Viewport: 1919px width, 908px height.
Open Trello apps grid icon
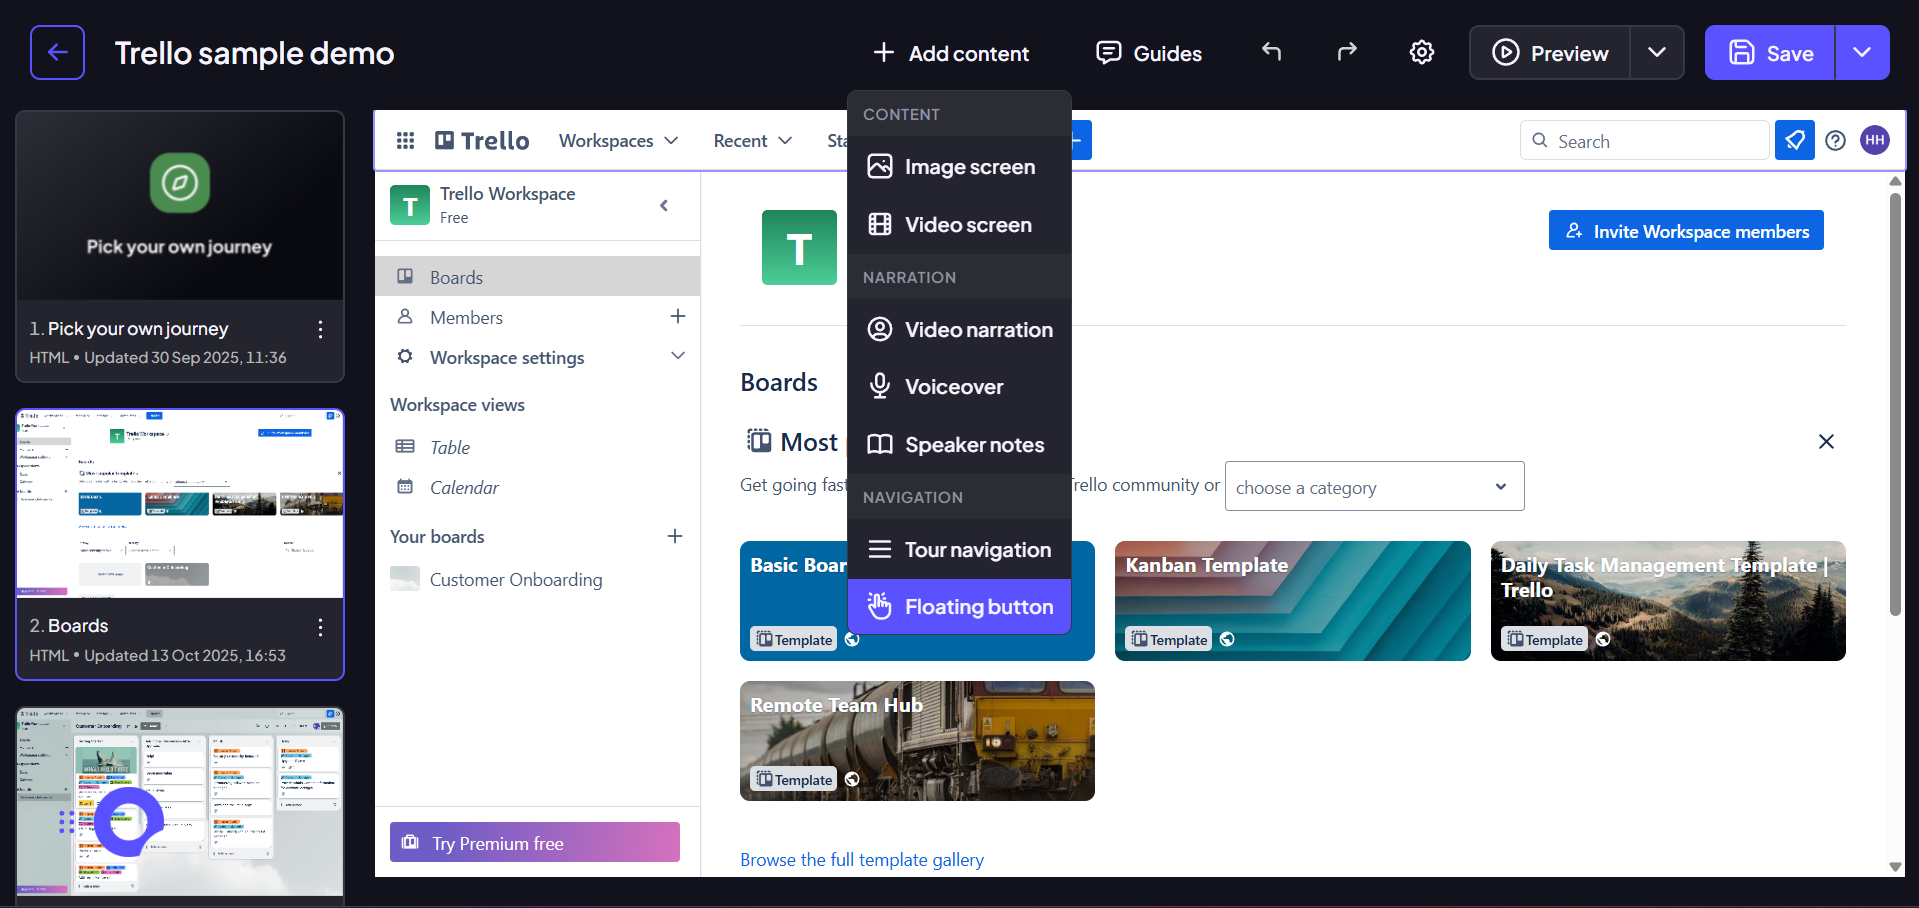[x=405, y=140]
